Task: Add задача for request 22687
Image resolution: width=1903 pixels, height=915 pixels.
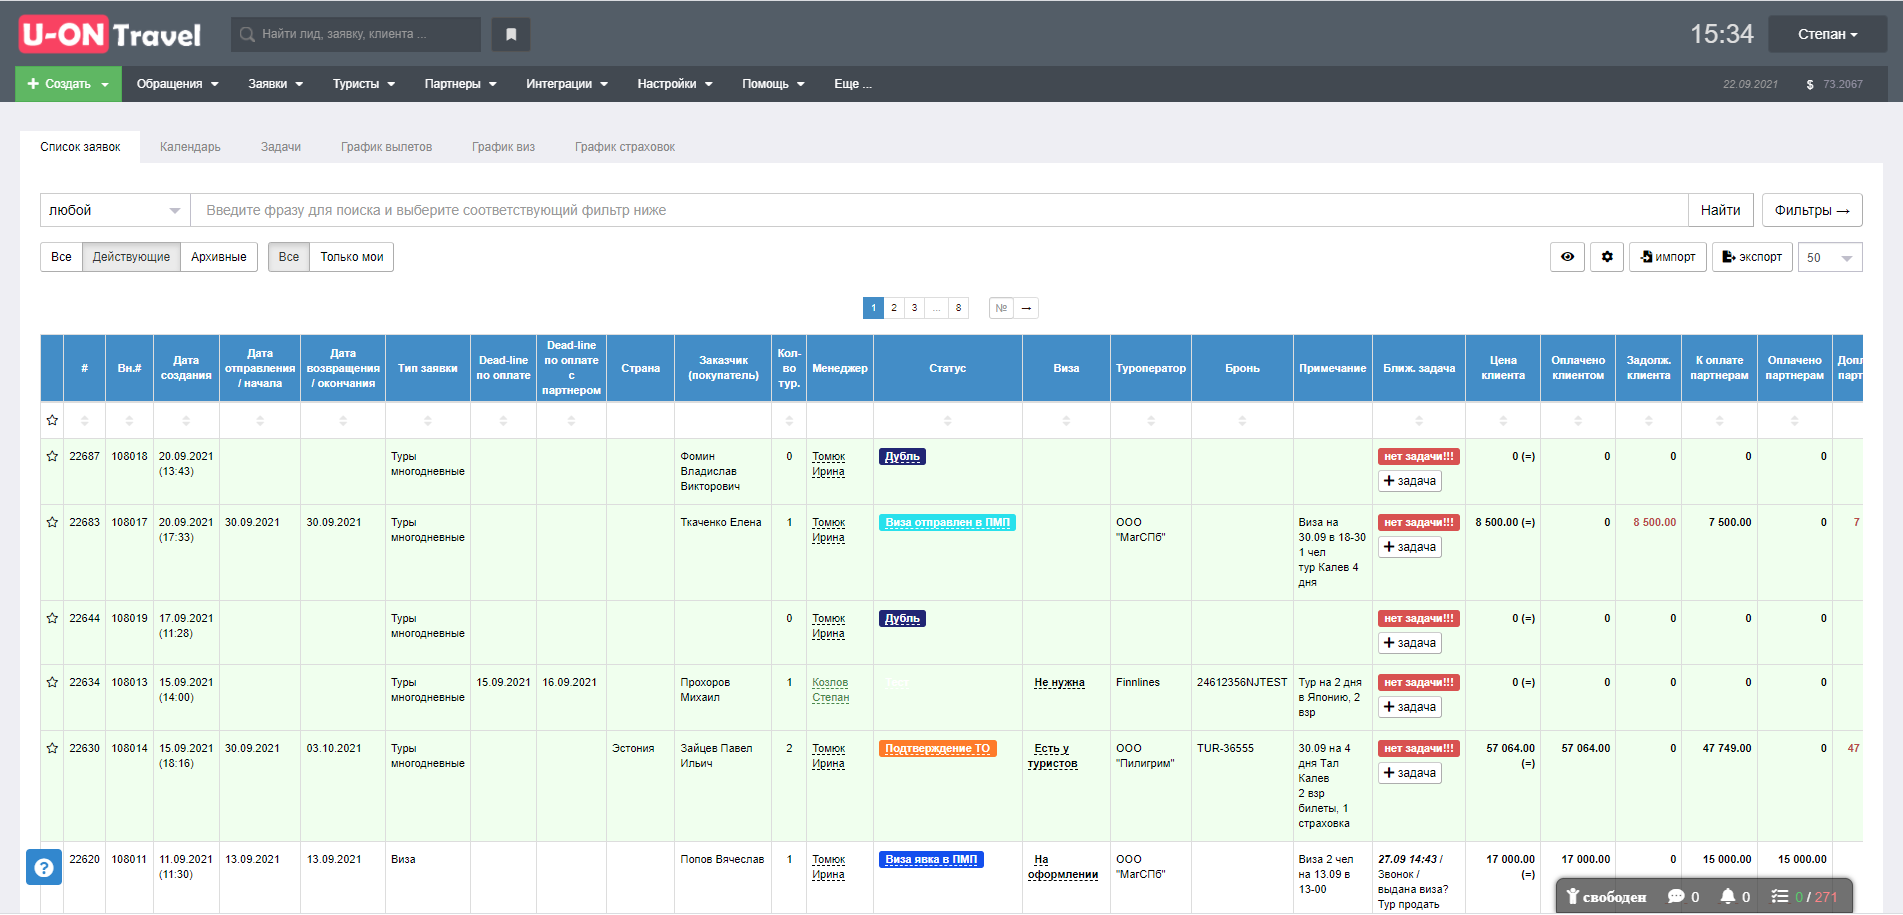Action: click(1409, 481)
